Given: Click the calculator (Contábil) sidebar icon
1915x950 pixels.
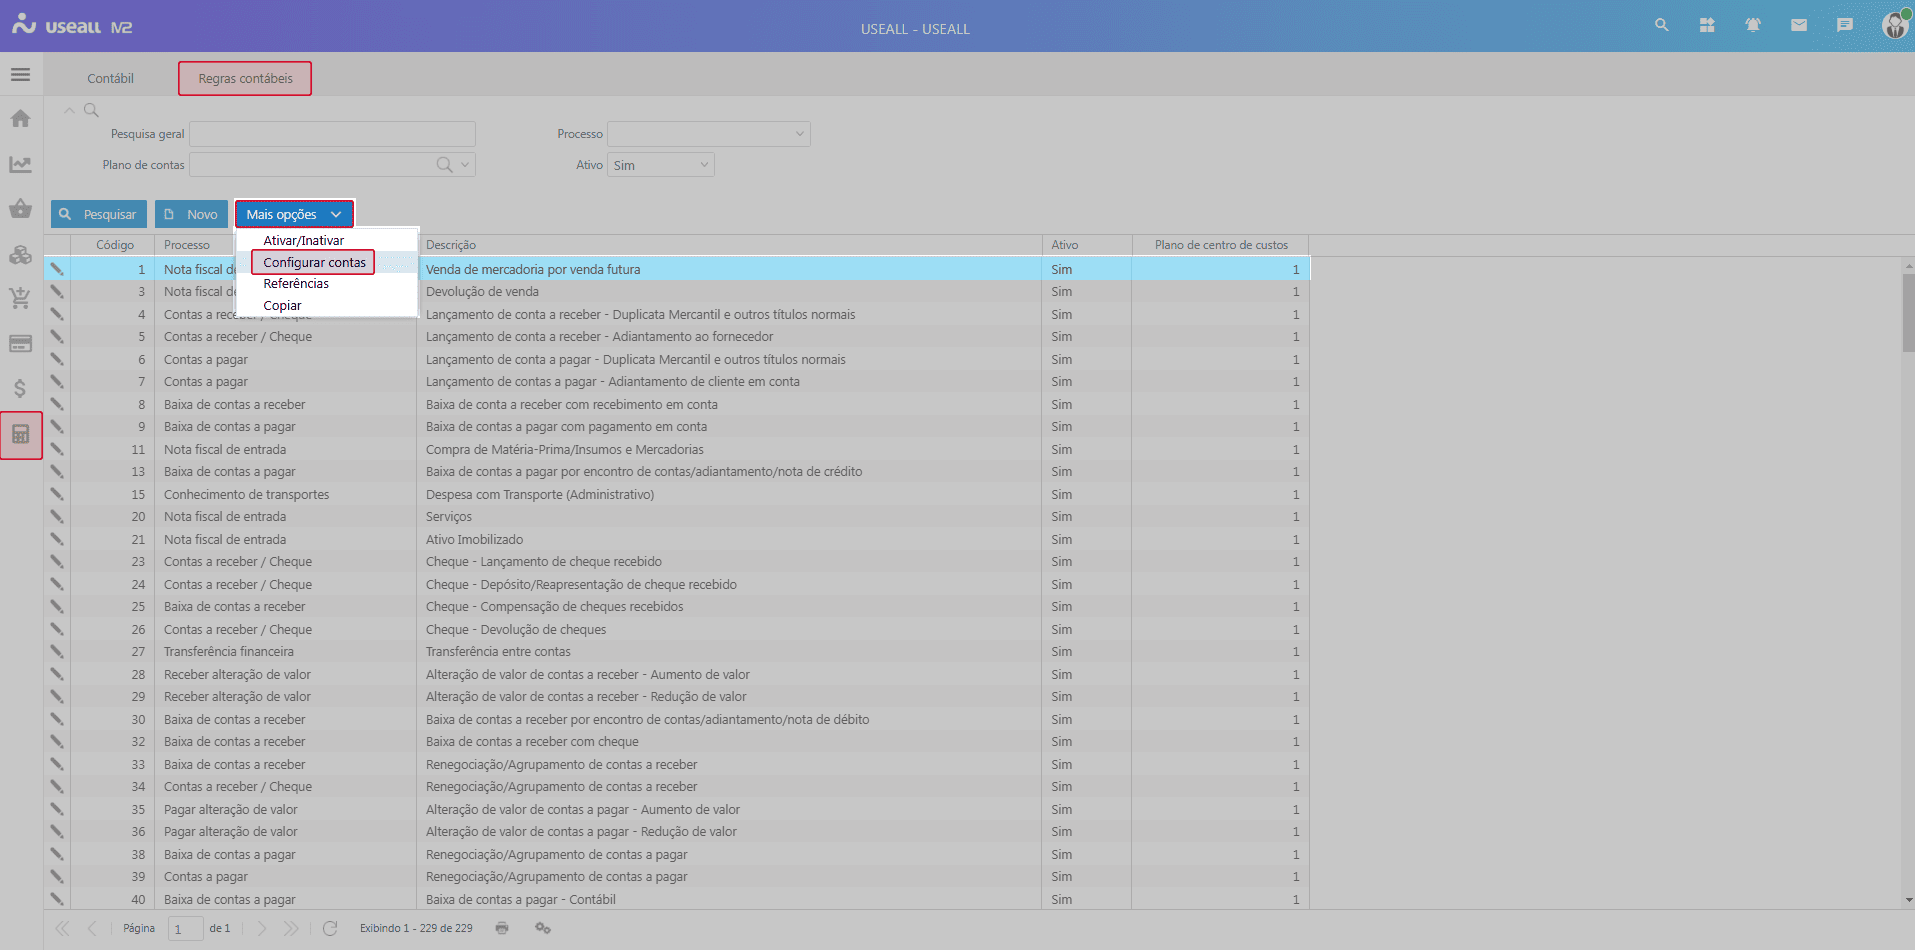Looking at the screenshot, I should point(20,435).
